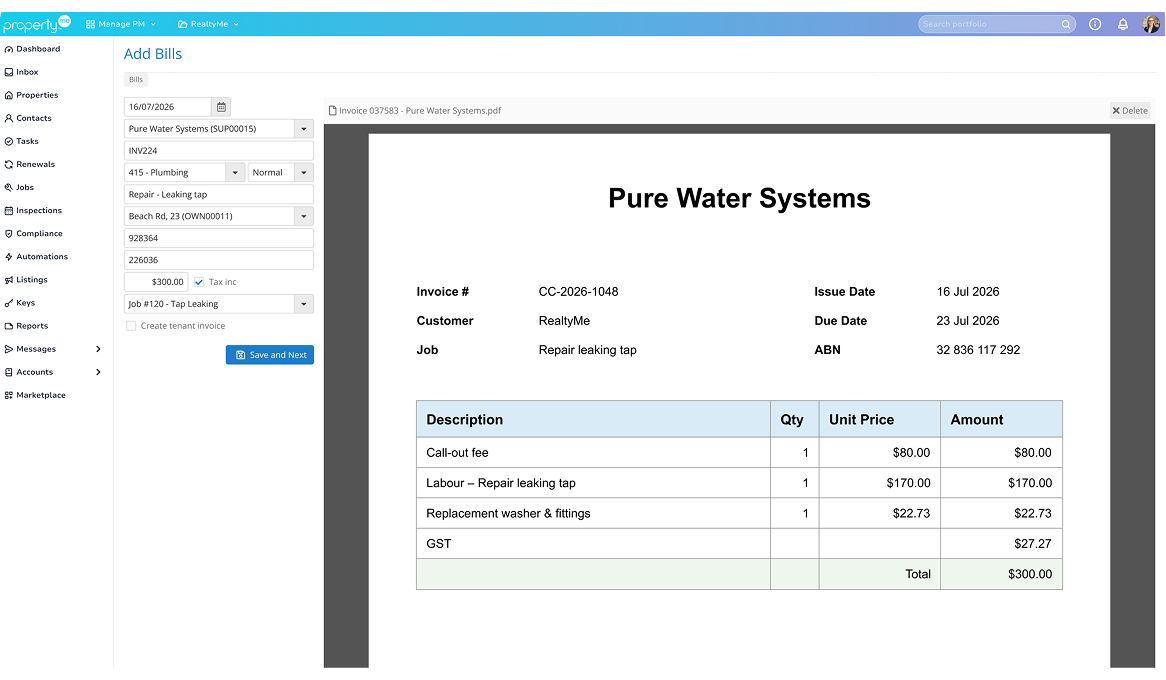Open the calendar date picker icon

coord(221,107)
